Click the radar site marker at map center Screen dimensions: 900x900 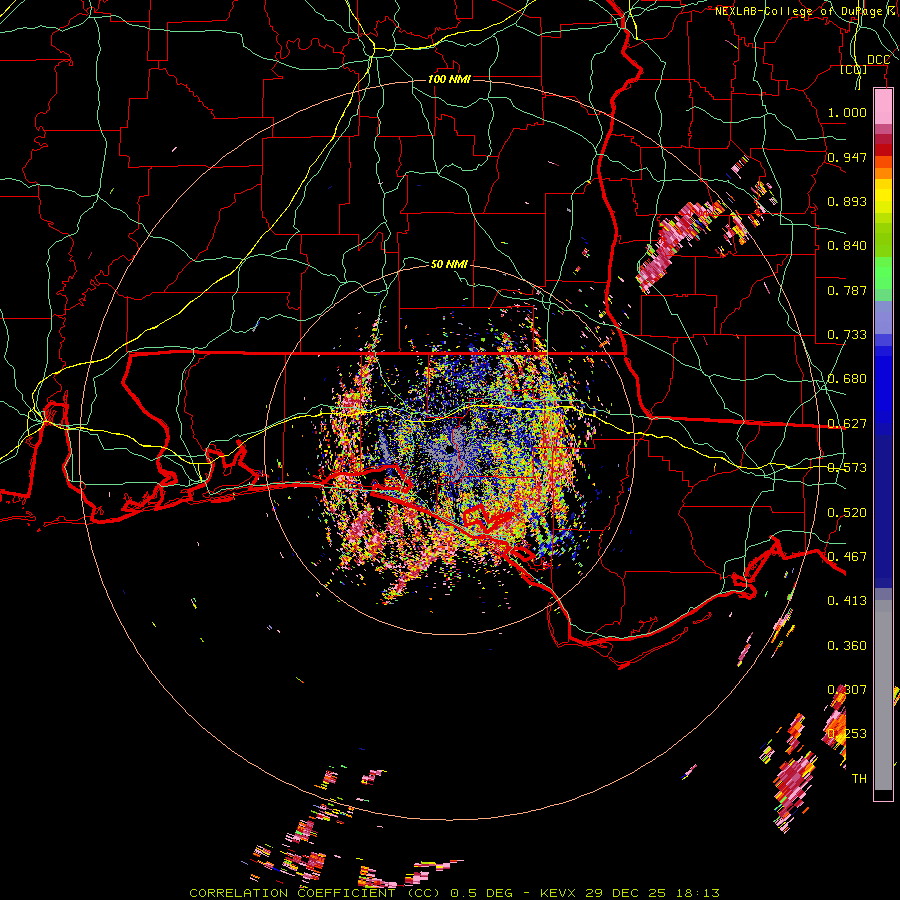448,450
